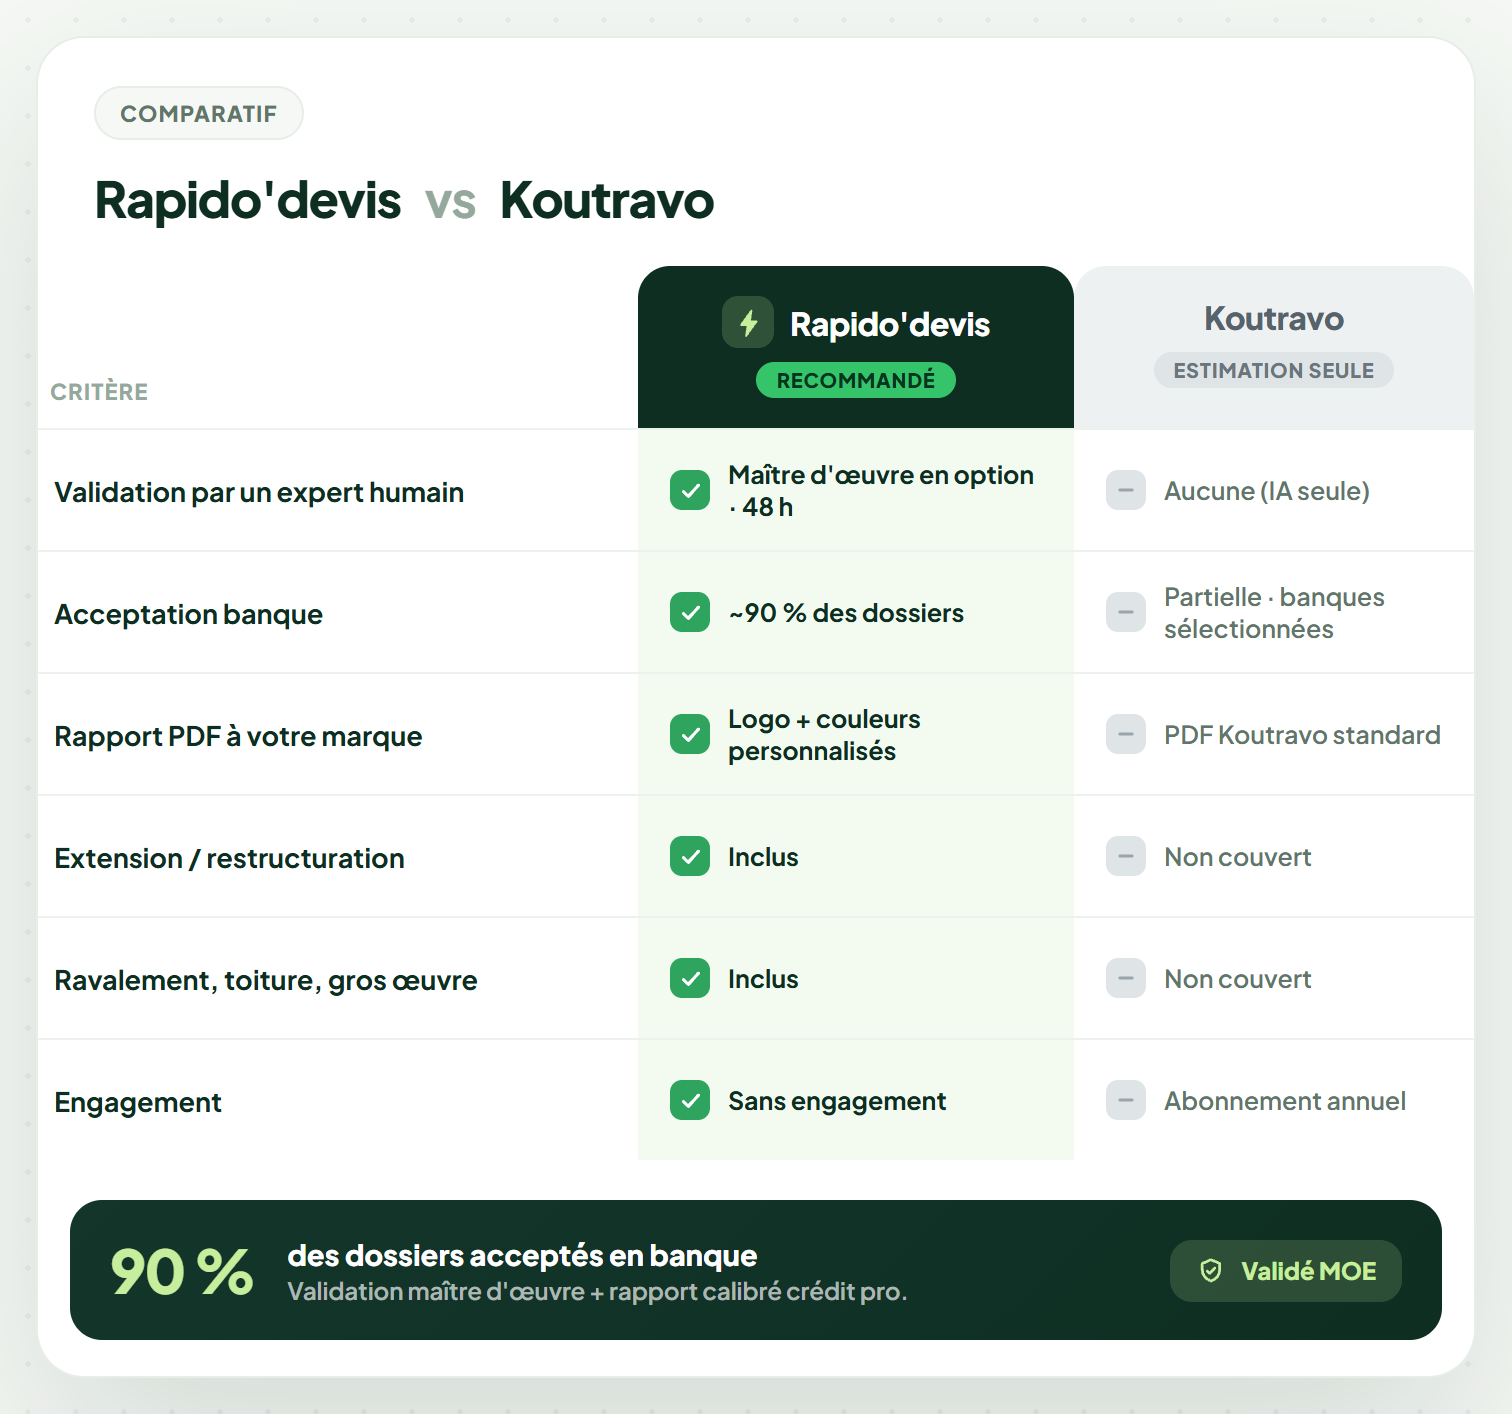
Task: Click the vs separator in the title
Action: 451,203
